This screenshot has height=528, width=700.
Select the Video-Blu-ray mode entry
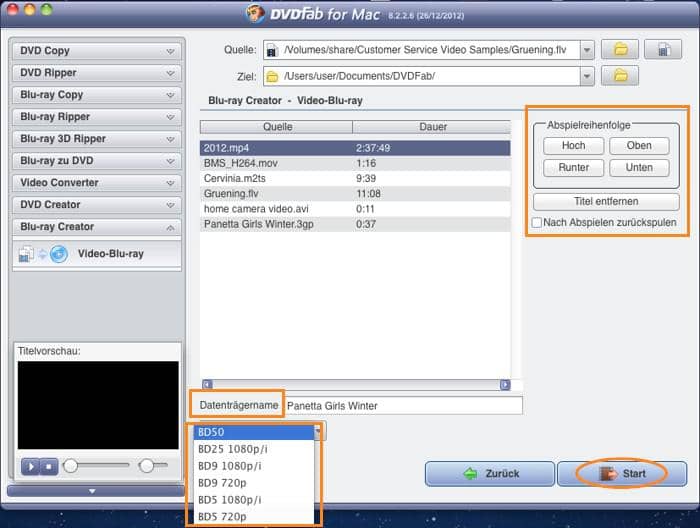[97, 254]
